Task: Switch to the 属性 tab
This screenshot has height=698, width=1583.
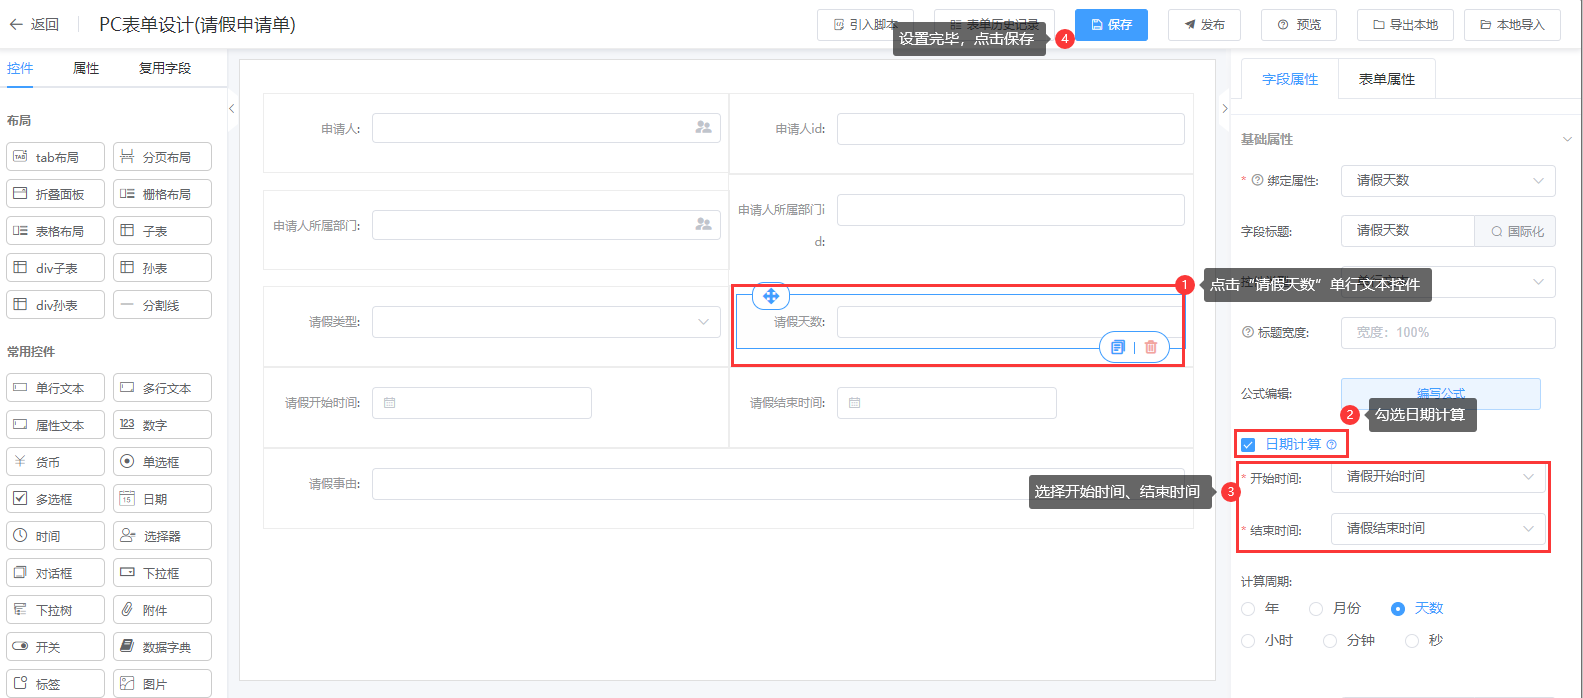Action: (86, 68)
